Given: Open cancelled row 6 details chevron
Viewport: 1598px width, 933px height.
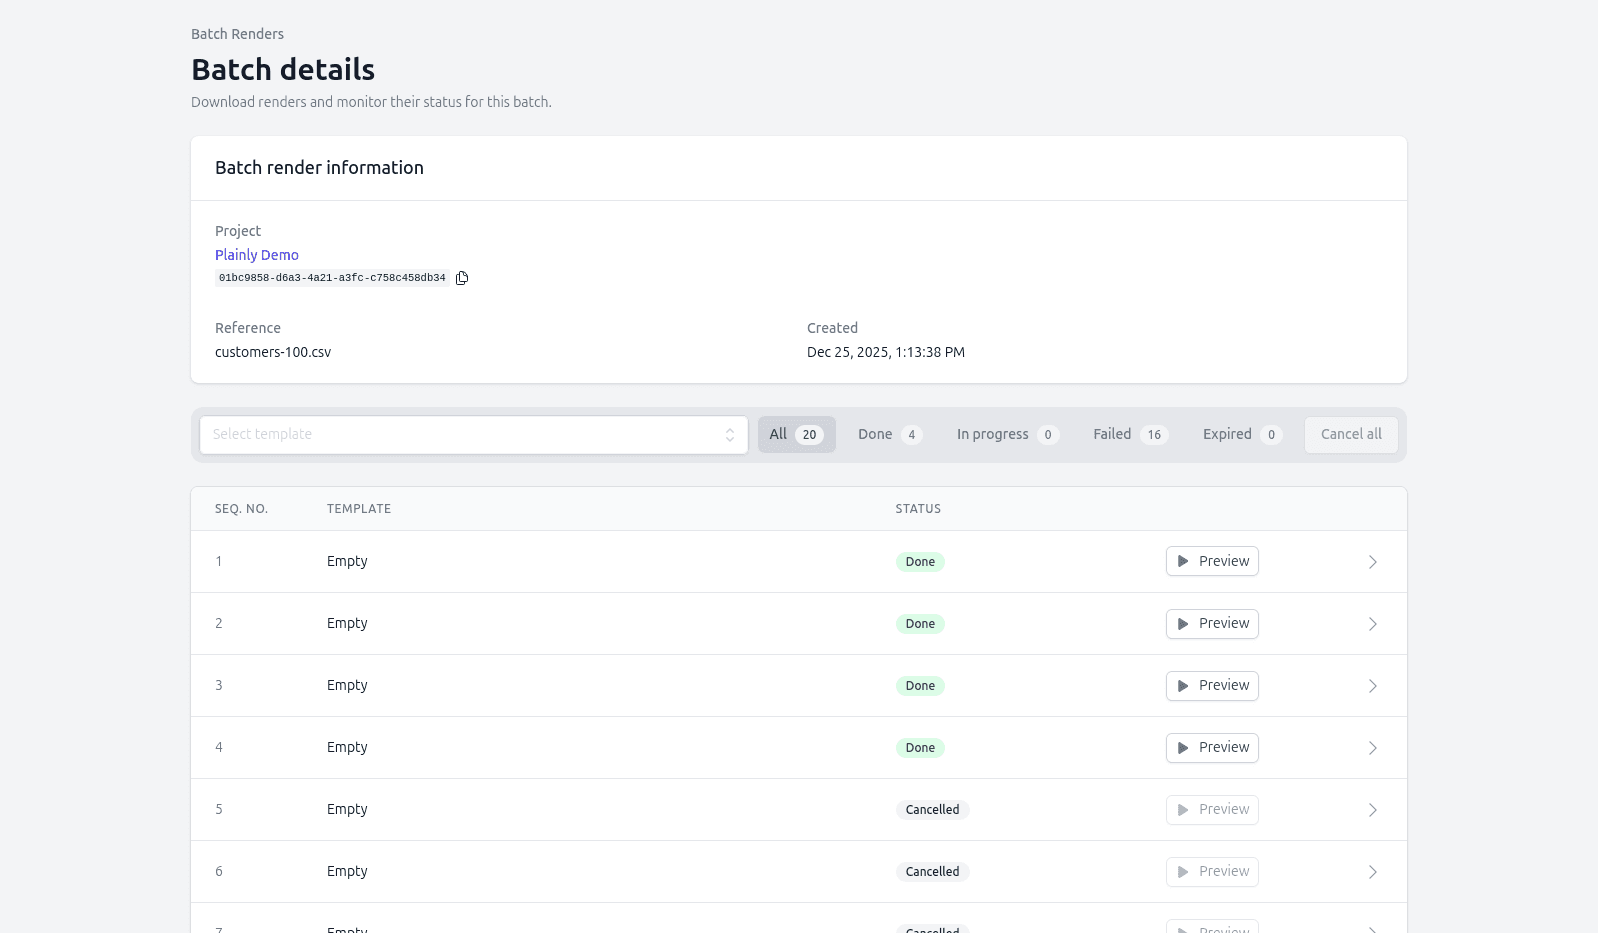Looking at the screenshot, I should [1372, 872].
